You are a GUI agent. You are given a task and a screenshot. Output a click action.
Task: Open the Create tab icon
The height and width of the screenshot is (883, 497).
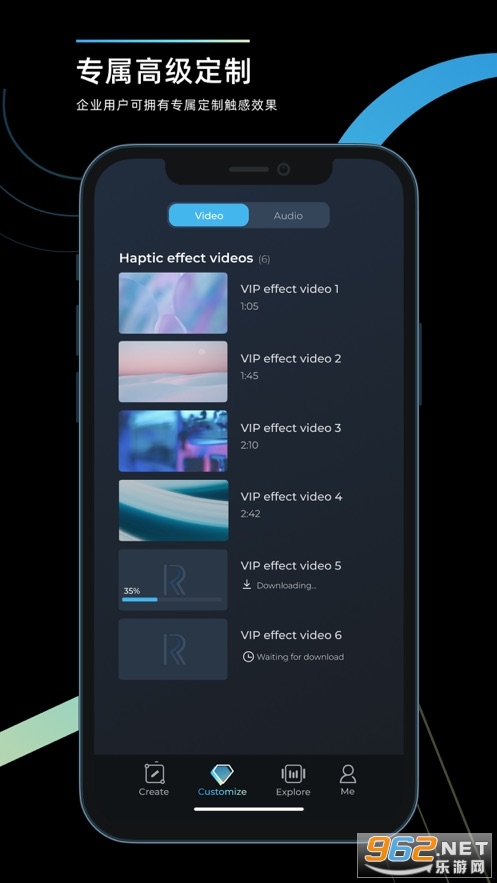point(154,773)
